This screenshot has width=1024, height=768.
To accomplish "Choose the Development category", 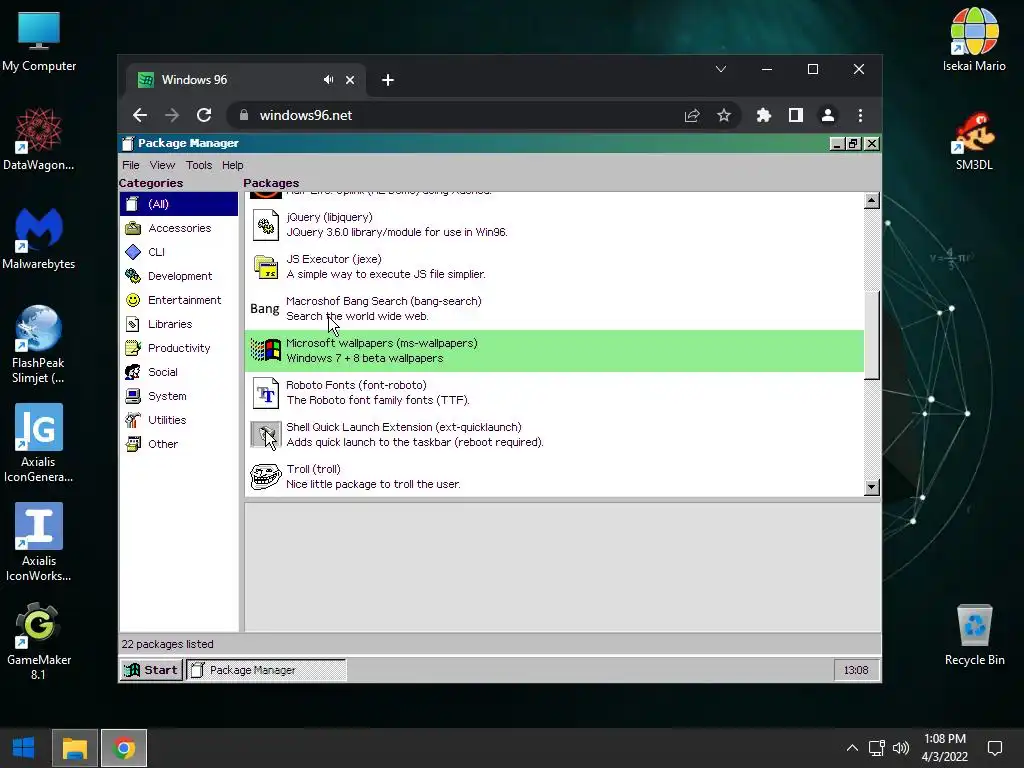I will tap(178, 276).
